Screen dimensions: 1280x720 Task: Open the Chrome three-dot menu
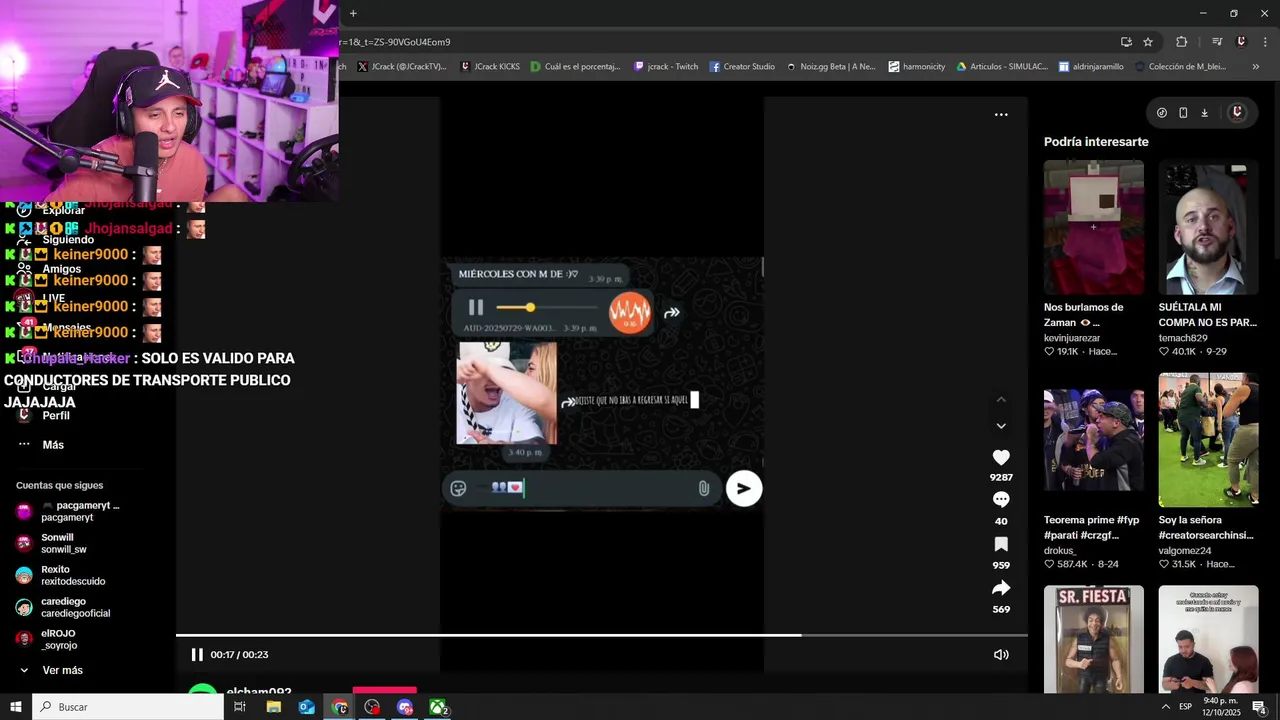(1266, 42)
